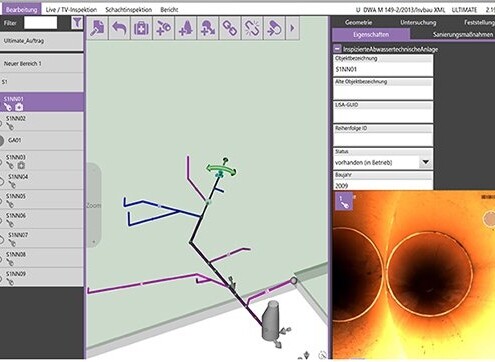The height and width of the screenshot is (362, 495).
Task: Click the document search toolbar icon
Action: click(x=97, y=28)
